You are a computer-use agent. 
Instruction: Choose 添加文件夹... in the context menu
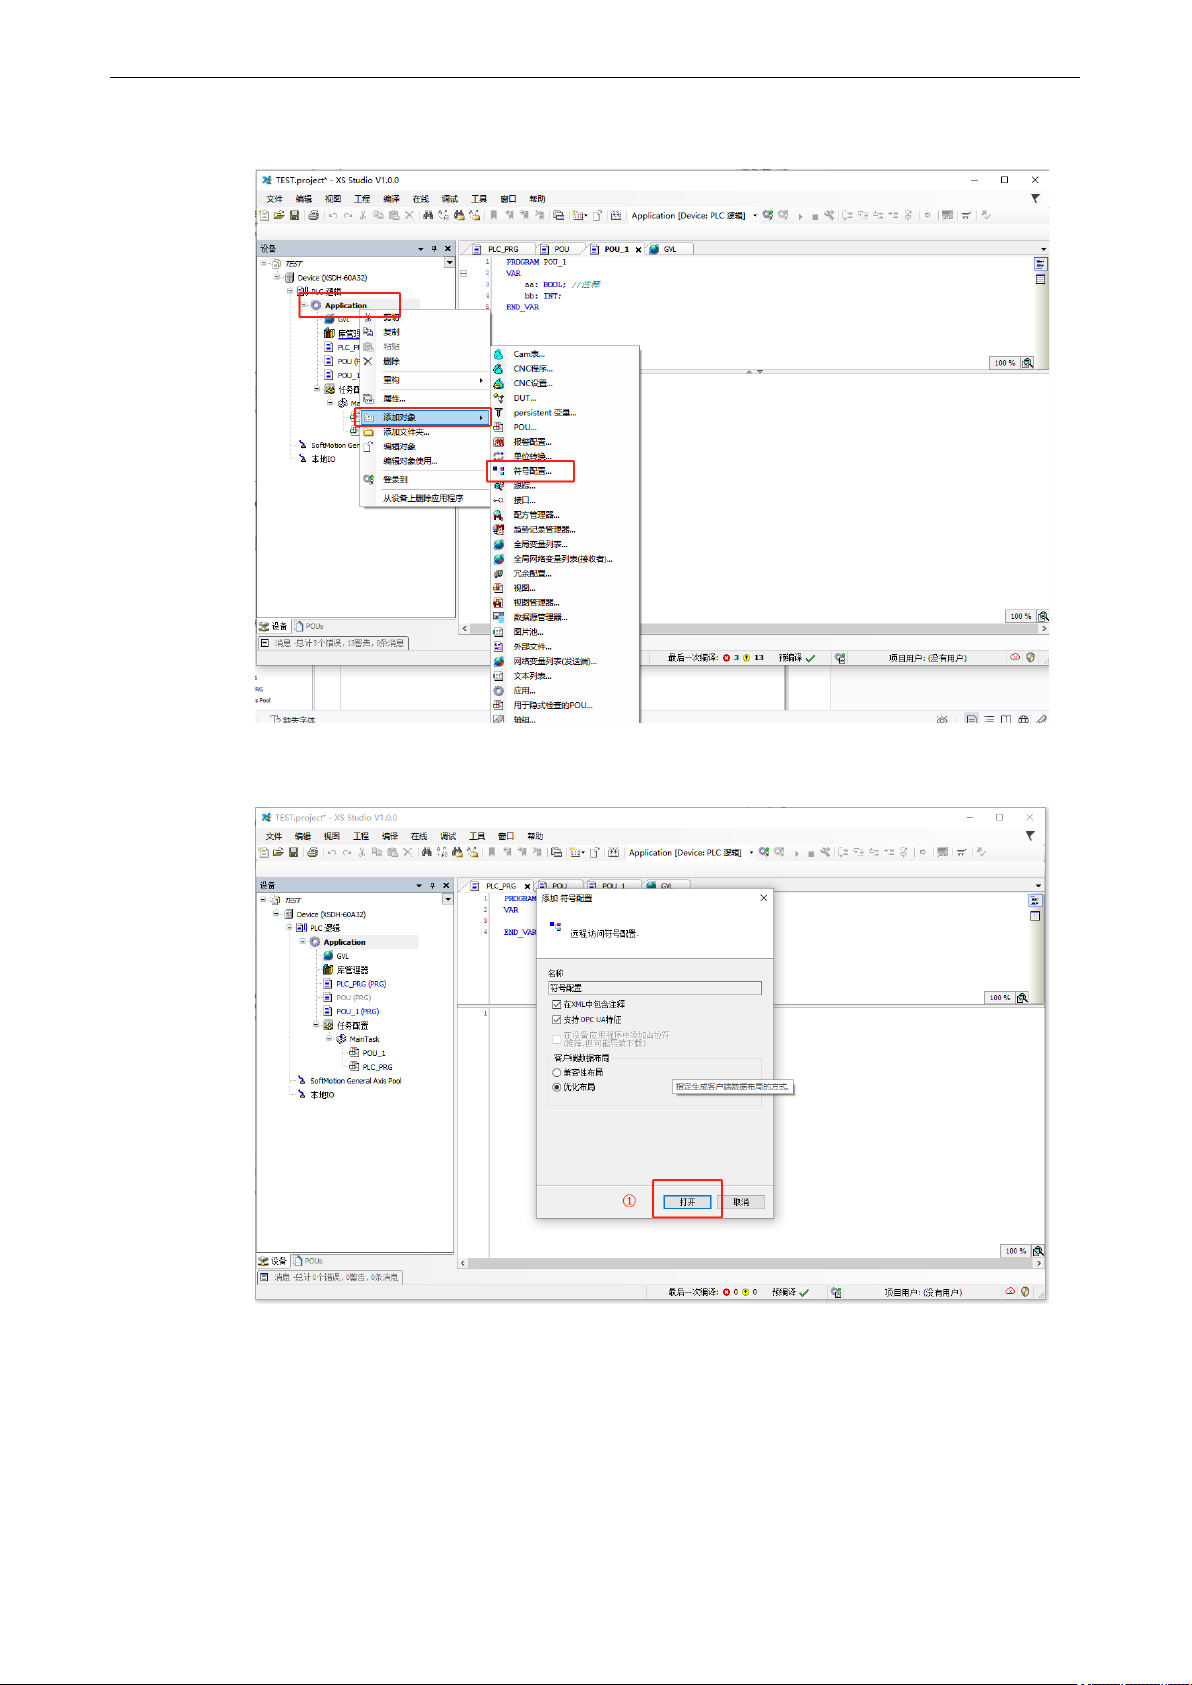coord(406,432)
